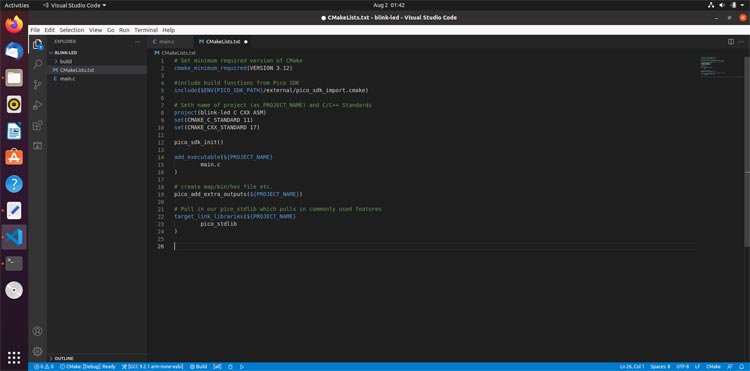Click the LF end-of-line indicator
Image resolution: width=750 pixels, height=371 pixels.
click(x=698, y=367)
